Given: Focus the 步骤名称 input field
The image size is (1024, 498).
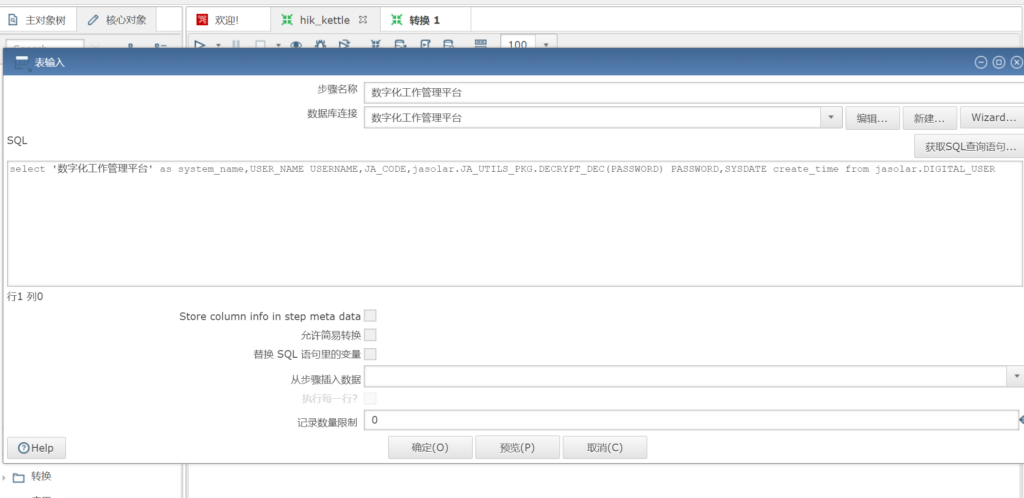Looking at the screenshot, I should pos(690,92).
